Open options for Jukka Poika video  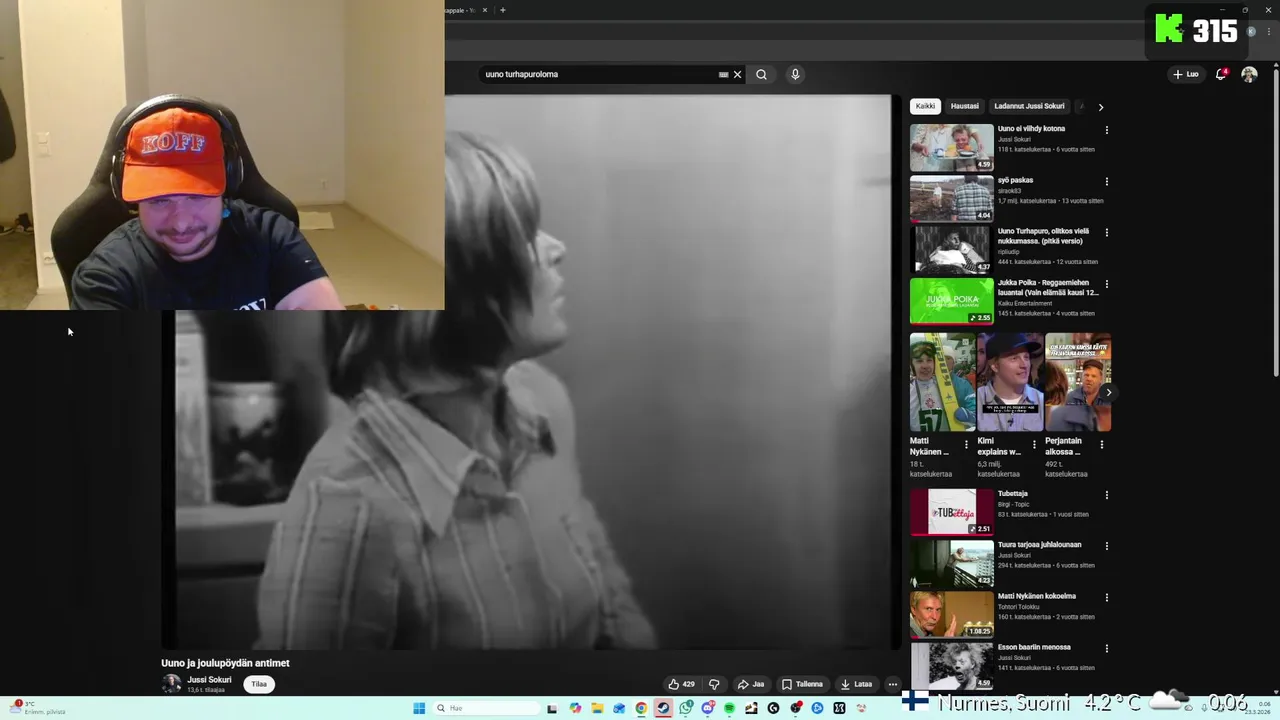tap(1106, 284)
